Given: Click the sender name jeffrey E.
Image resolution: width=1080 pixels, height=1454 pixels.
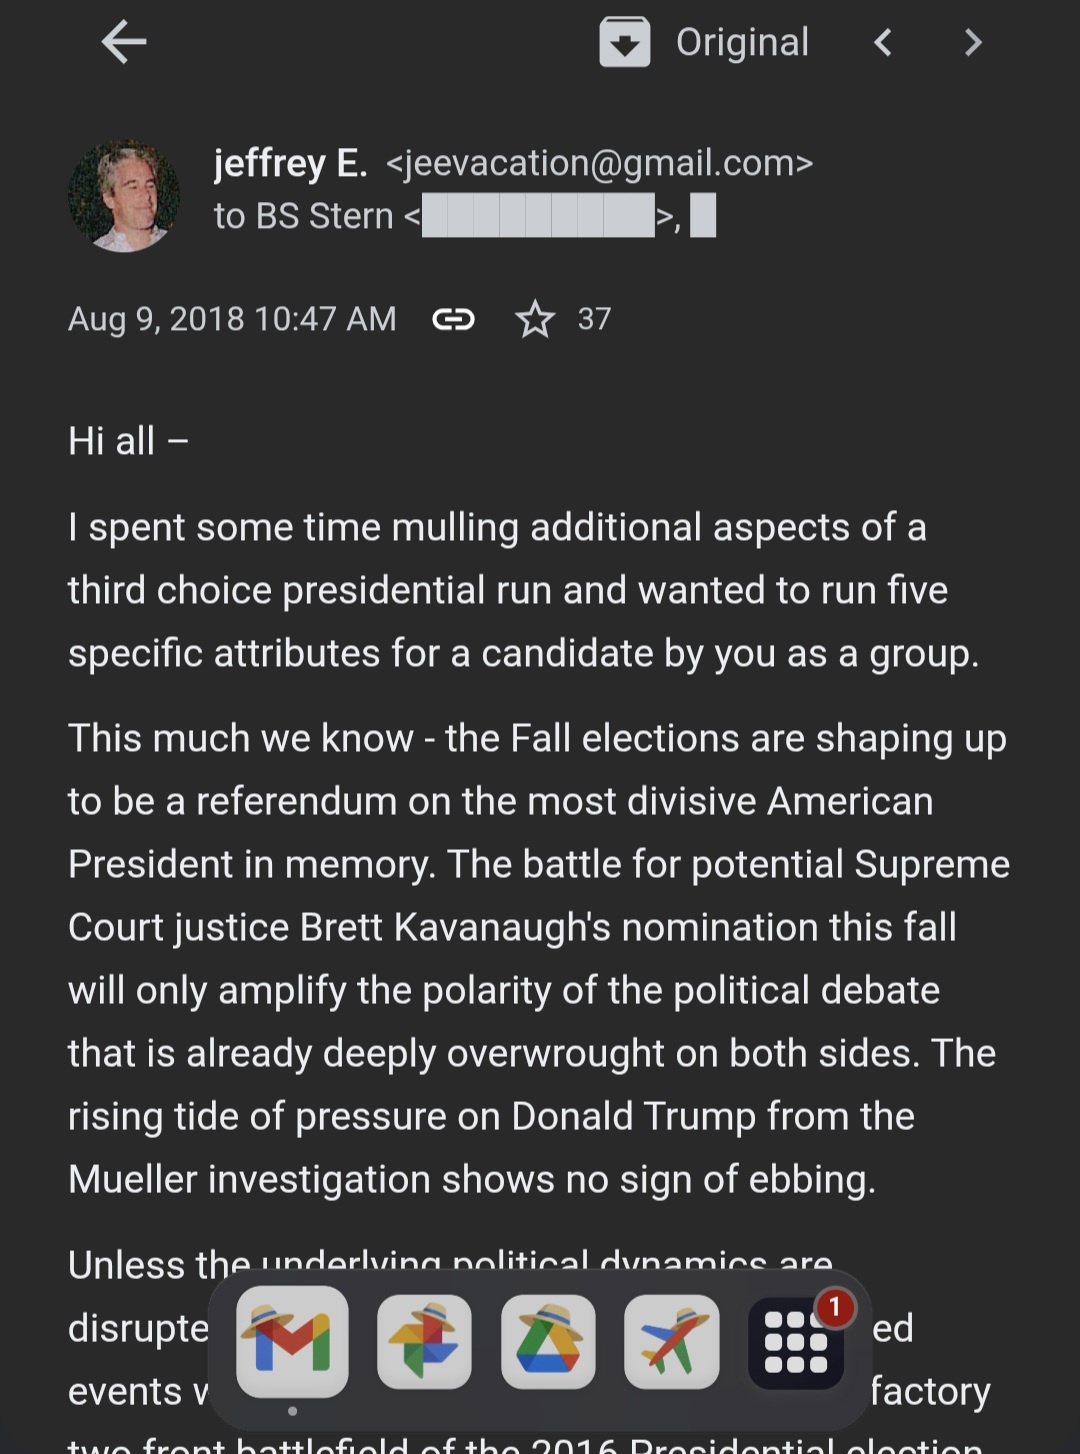Looking at the screenshot, I should pyautogui.click(x=290, y=163).
